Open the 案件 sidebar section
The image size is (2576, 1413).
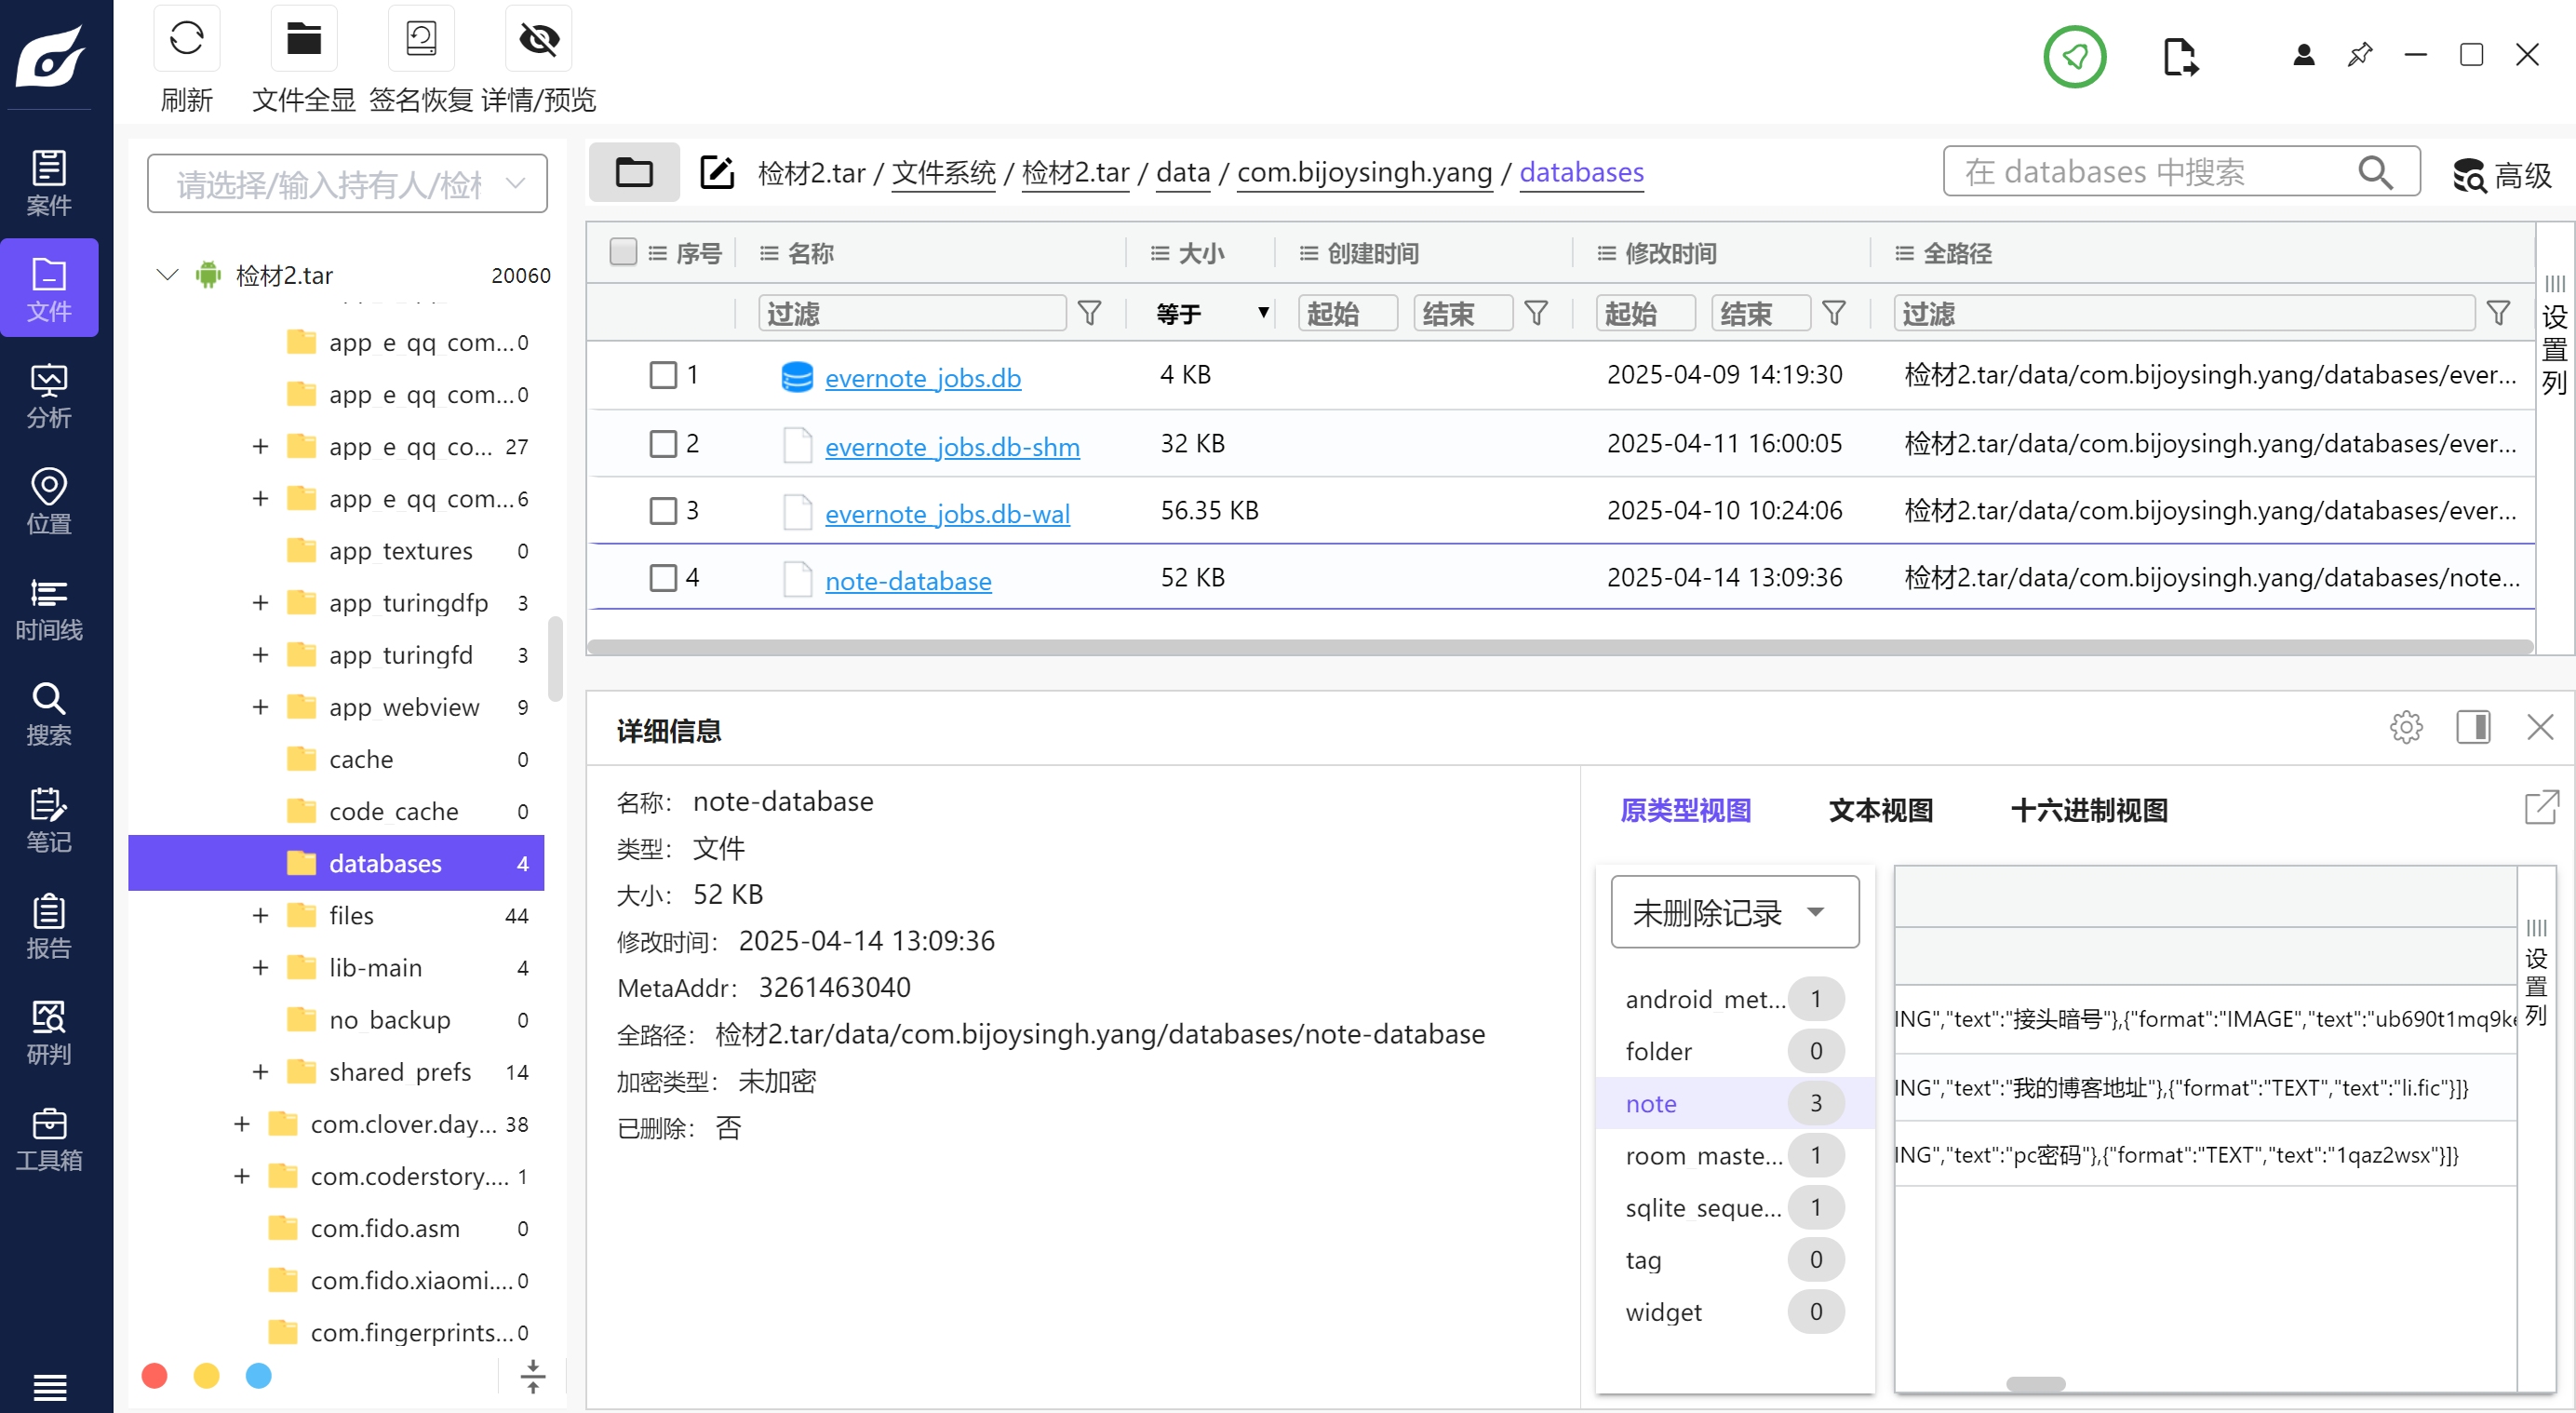pos(49,183)
